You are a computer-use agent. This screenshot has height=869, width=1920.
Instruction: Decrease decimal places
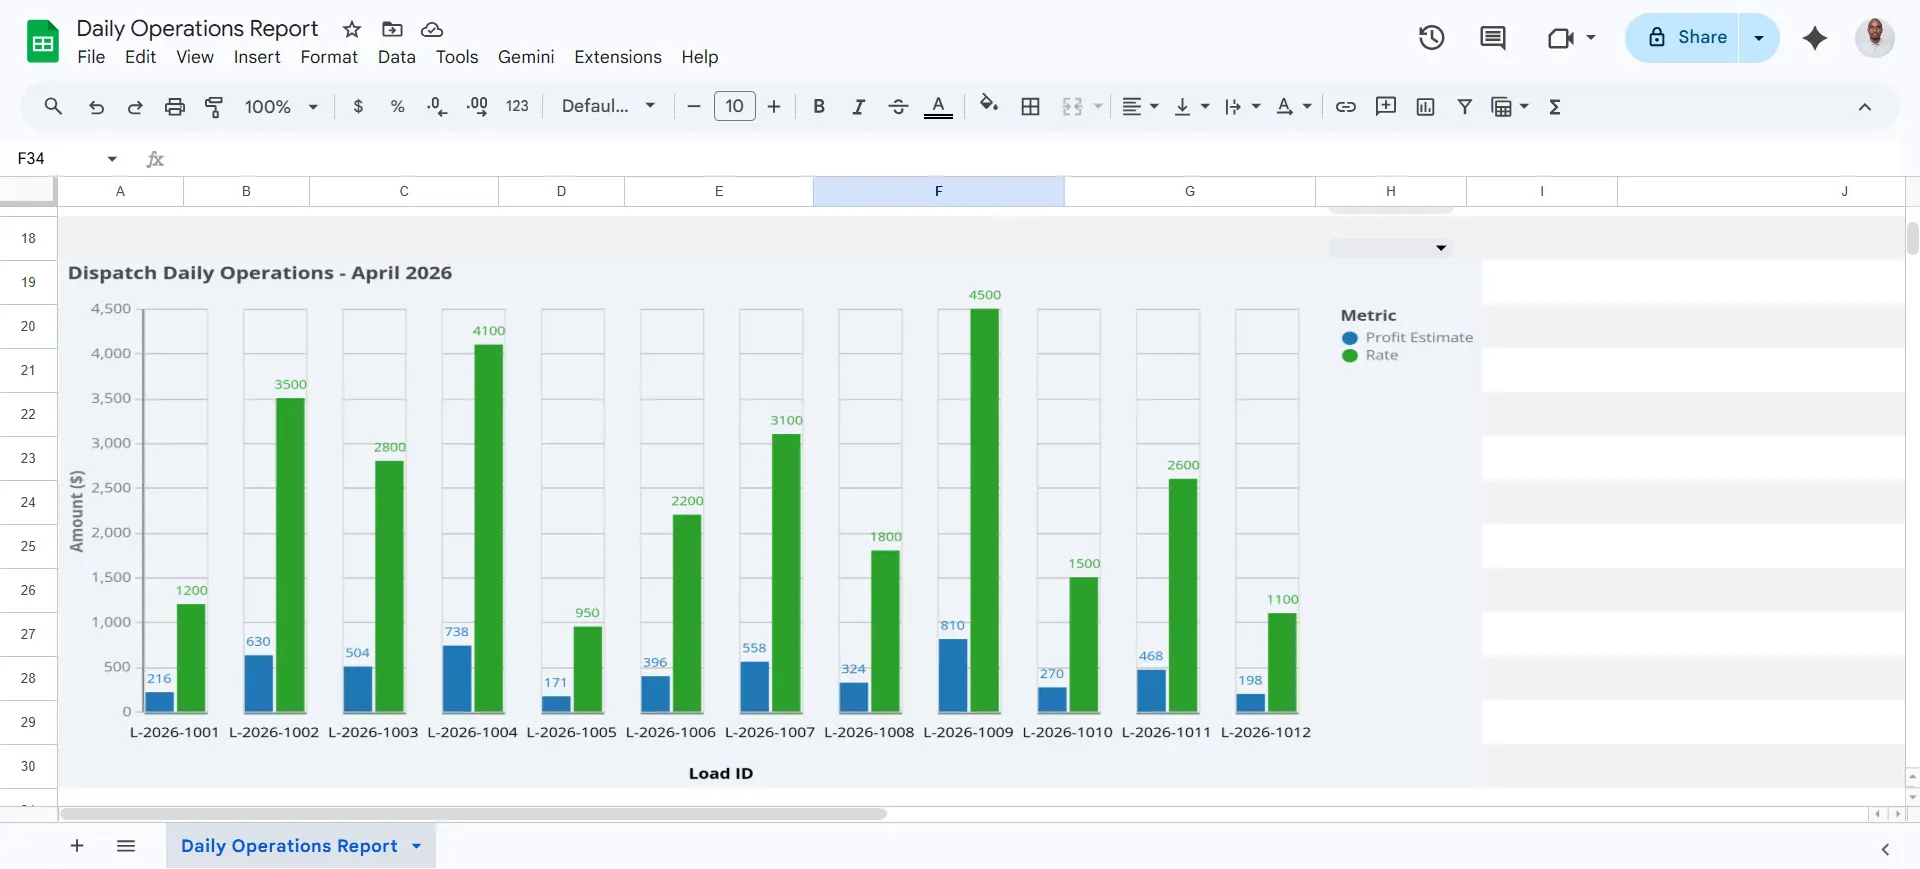coord(437,106)
